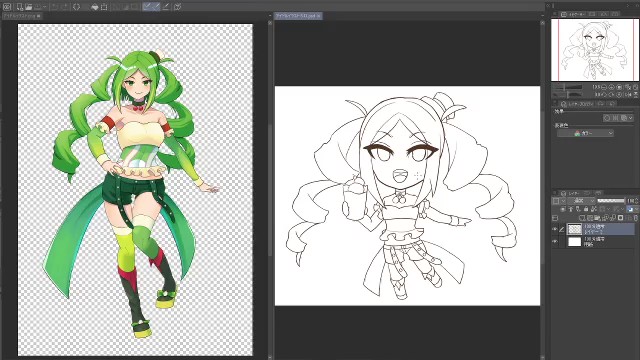Click the Open file folder icon
The height and width of the screenshot is (360, 640).
tap(29, 7)
